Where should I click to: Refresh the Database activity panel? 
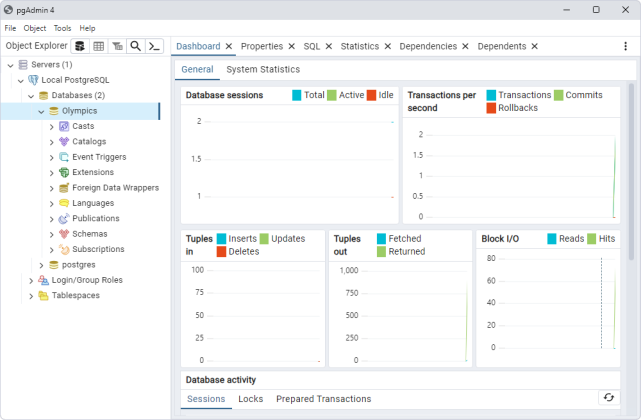point(610,398)
